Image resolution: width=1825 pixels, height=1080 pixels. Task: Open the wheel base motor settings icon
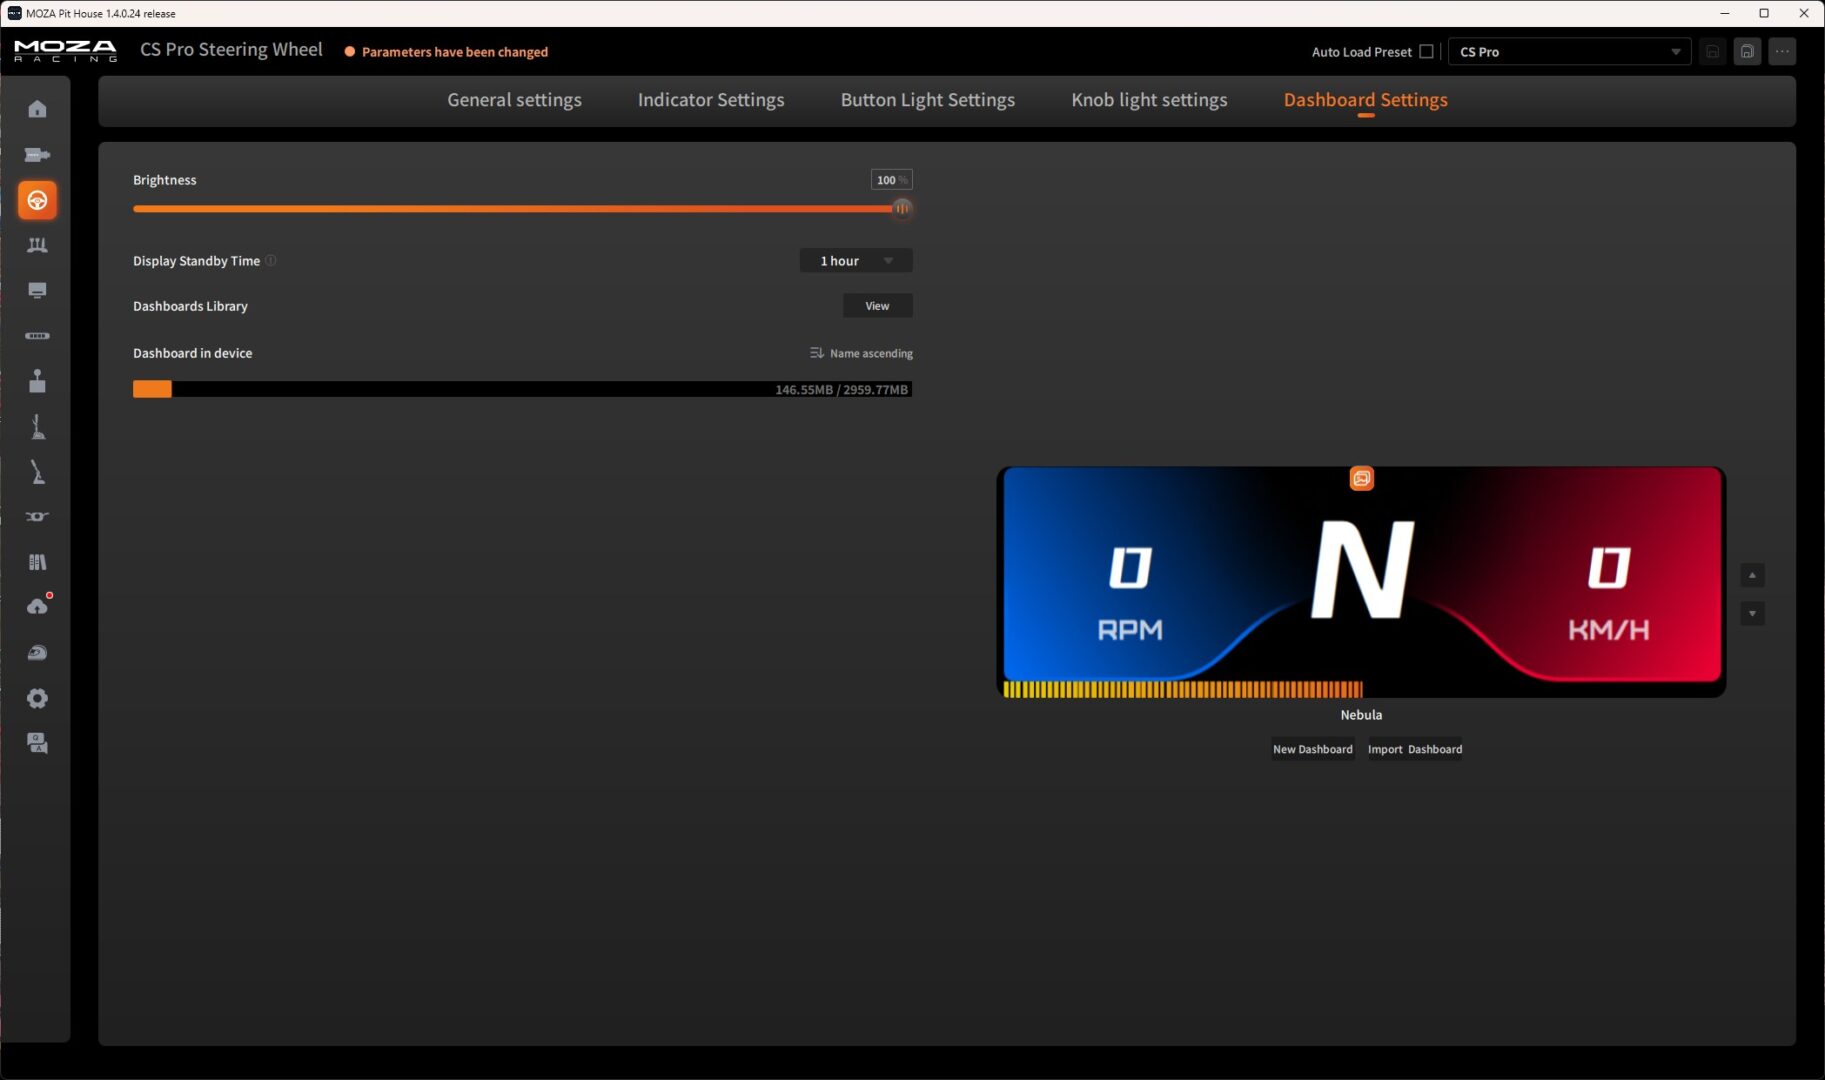(x=37, y=155)
